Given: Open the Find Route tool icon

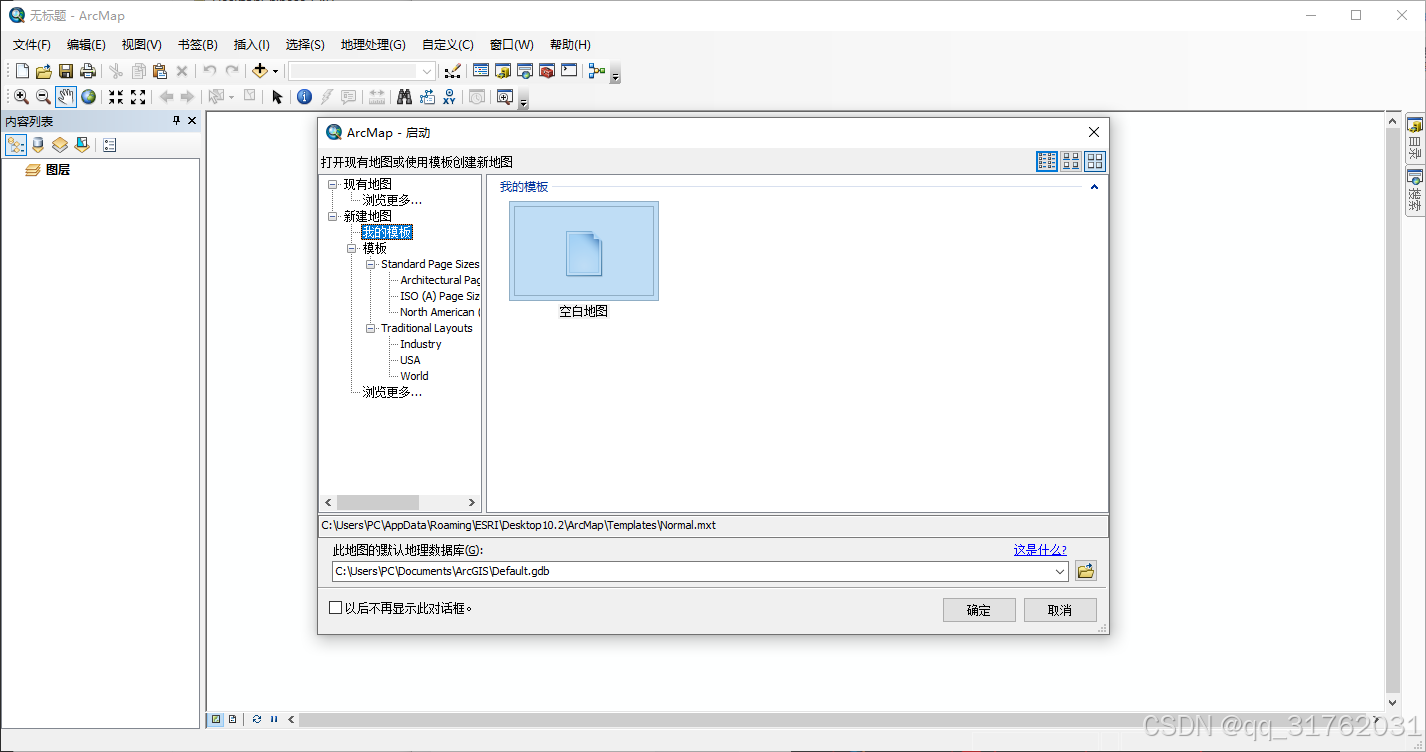Looking at the screenshot, I should click(x=427, y=97).
